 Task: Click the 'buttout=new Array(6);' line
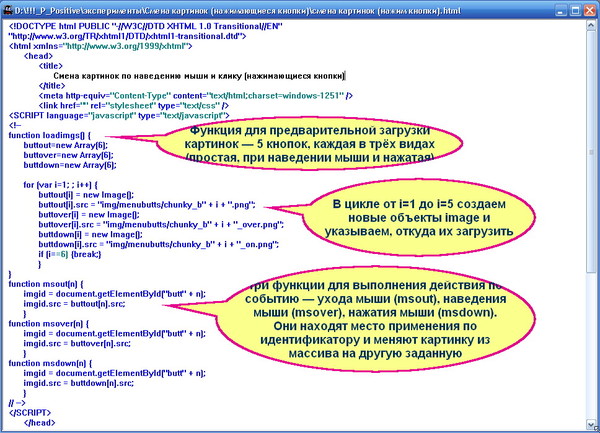[66, 145]
